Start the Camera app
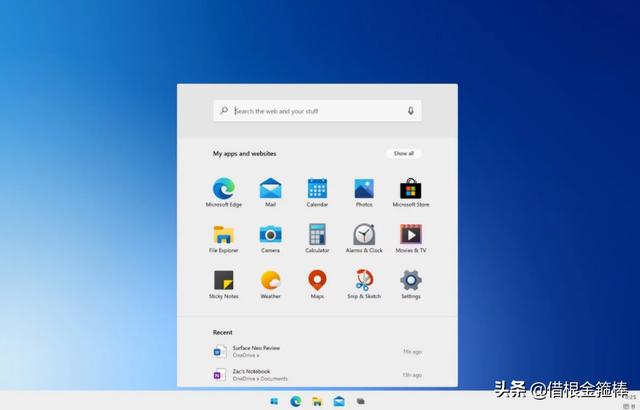Image resolution: width=640 pixels, height=410 pixels. point(270,234)
